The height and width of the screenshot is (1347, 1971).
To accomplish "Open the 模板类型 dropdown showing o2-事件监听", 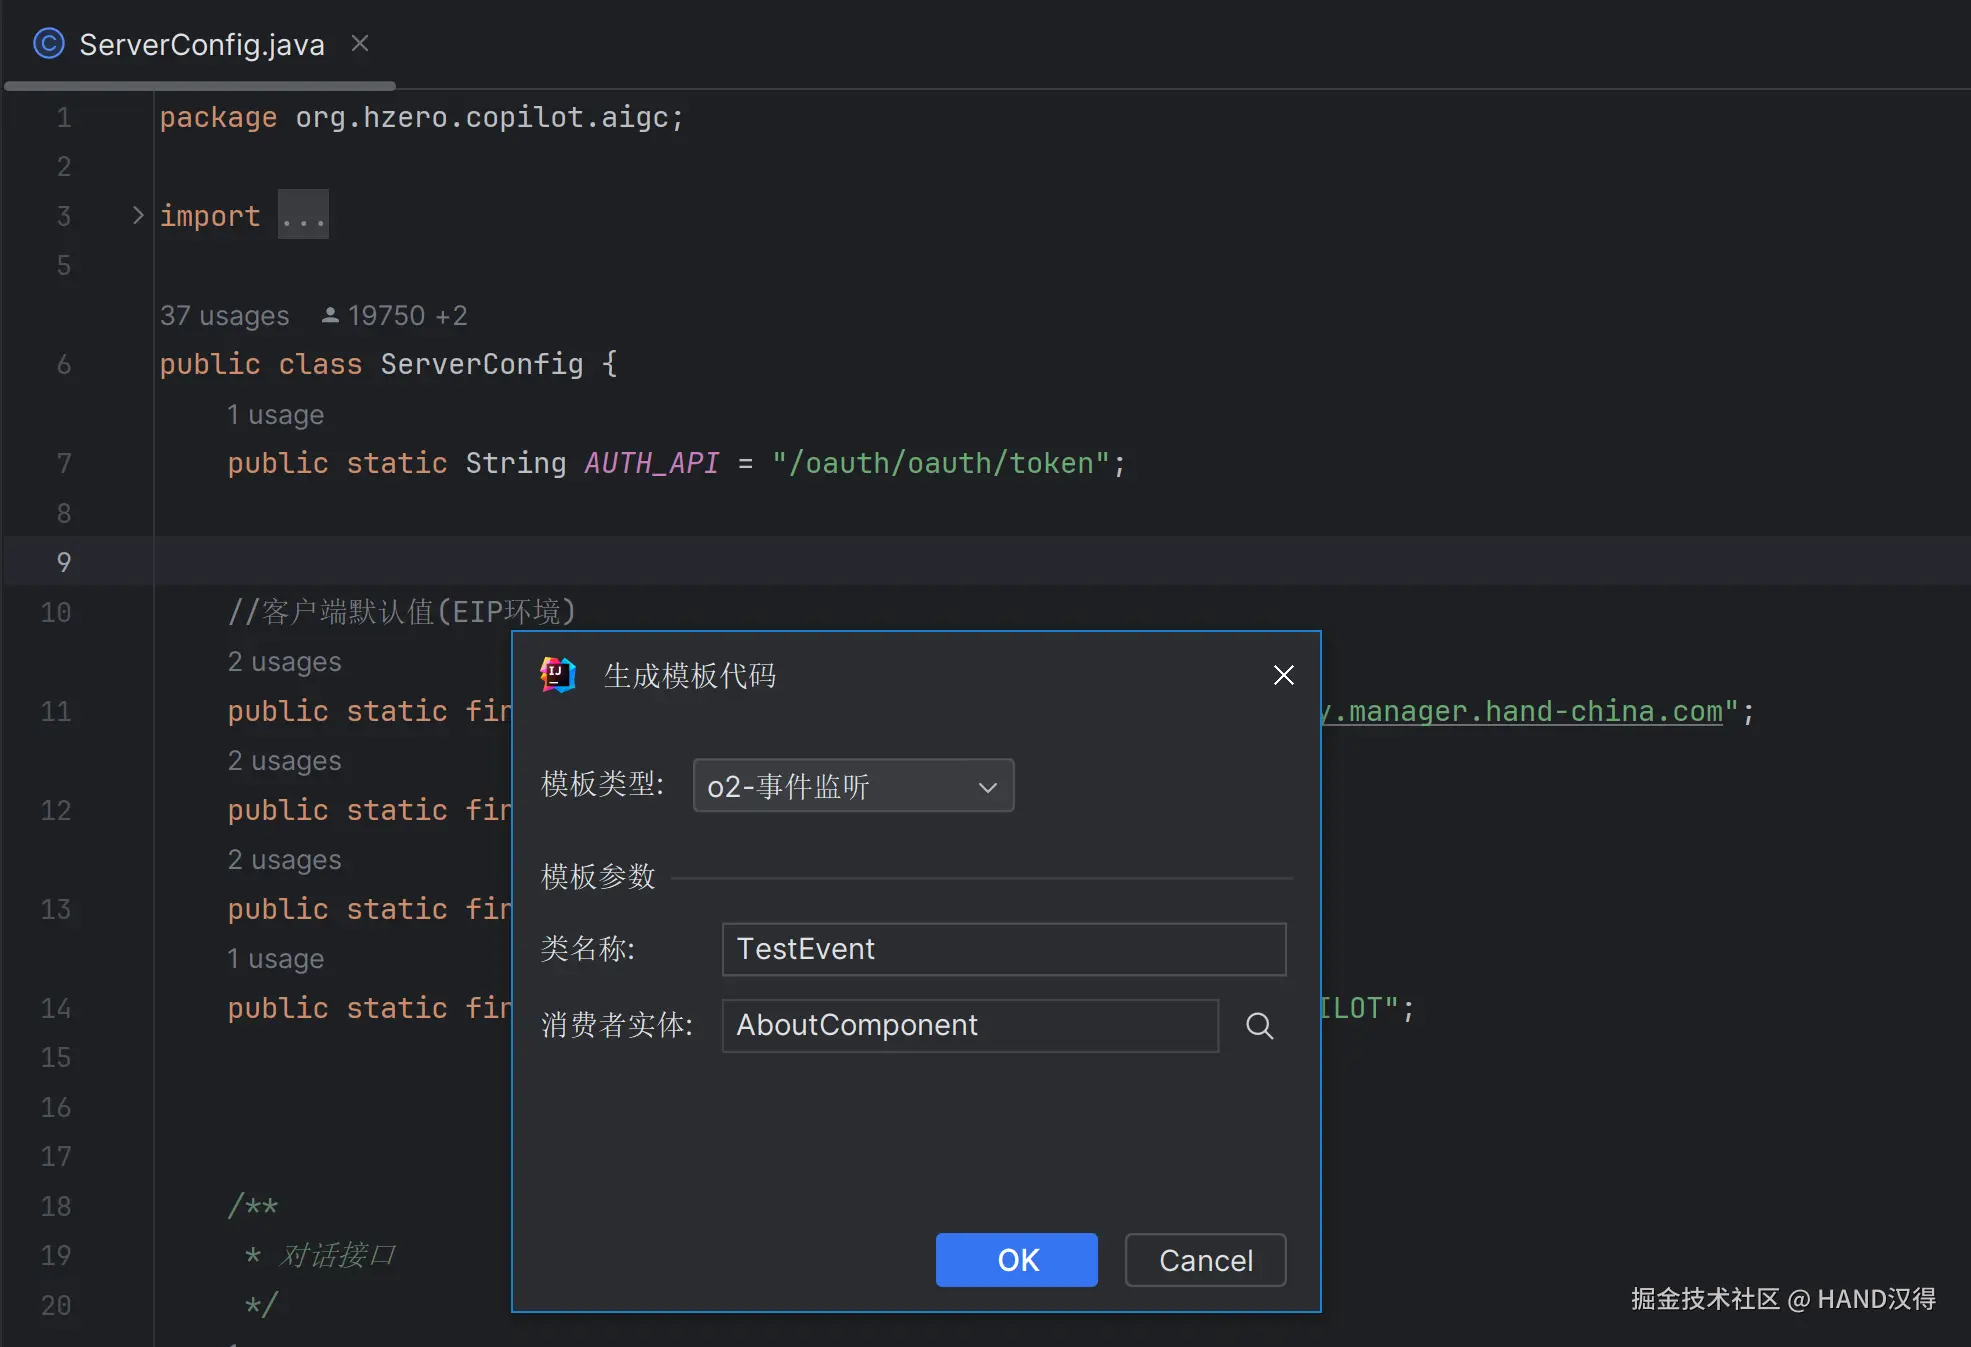I will pos(853,786).
